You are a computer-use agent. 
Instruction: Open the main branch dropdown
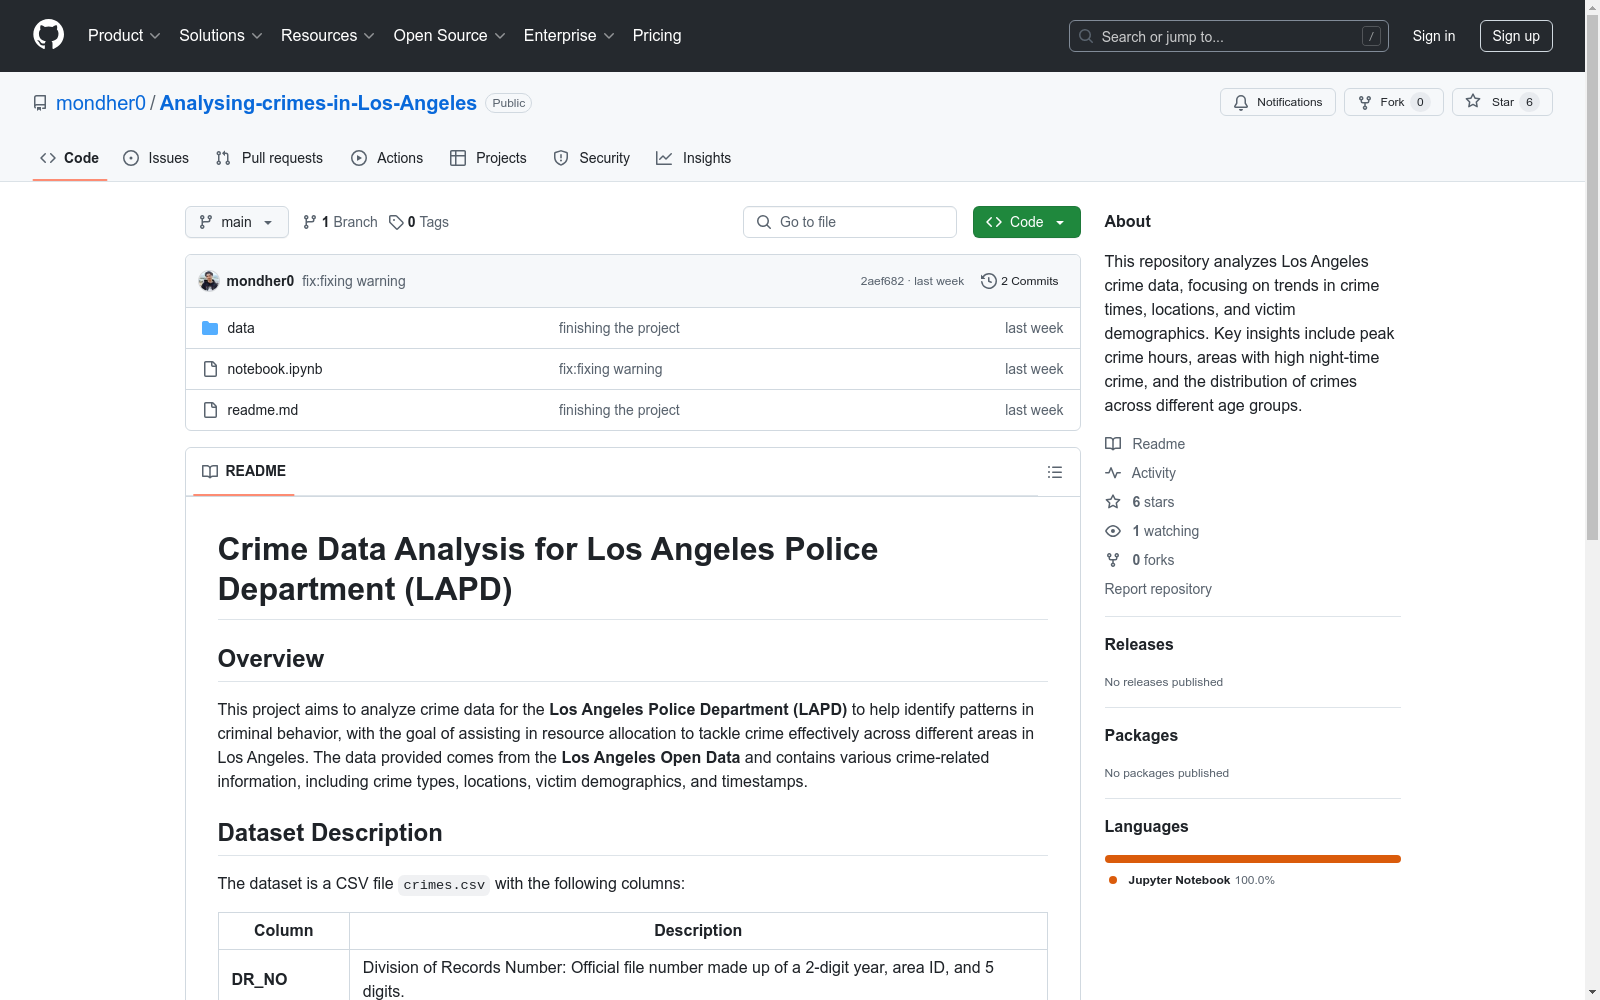(x=237, y=222)
